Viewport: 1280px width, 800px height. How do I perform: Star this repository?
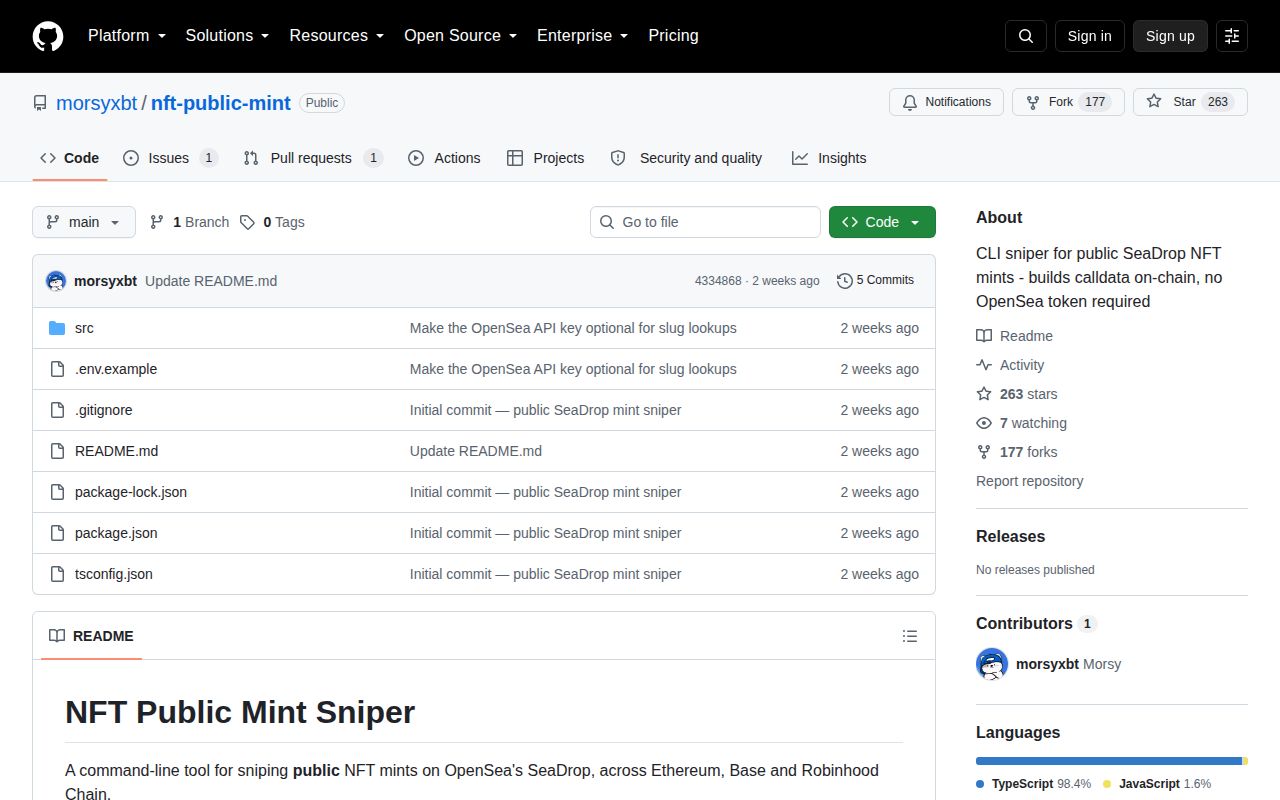coord(1190,102)
